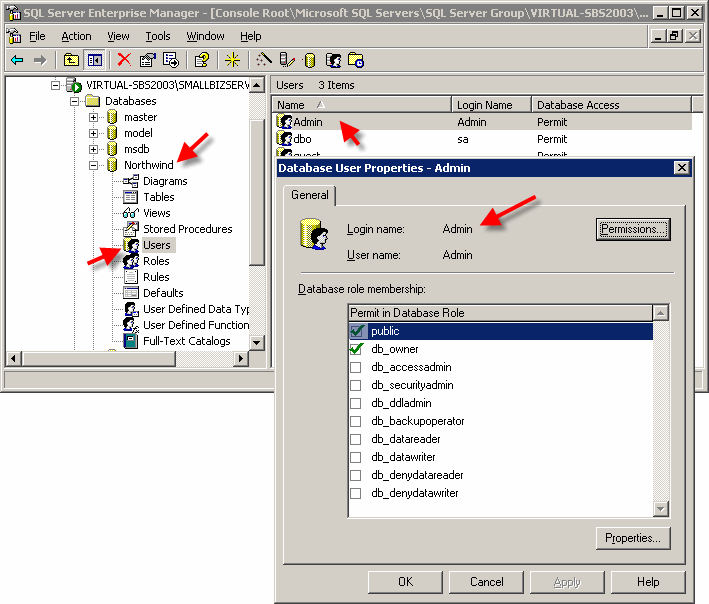This screenshot has height=604, width=709.
Task: Open the Help menu in the menu bar
Action: point(251,36)
